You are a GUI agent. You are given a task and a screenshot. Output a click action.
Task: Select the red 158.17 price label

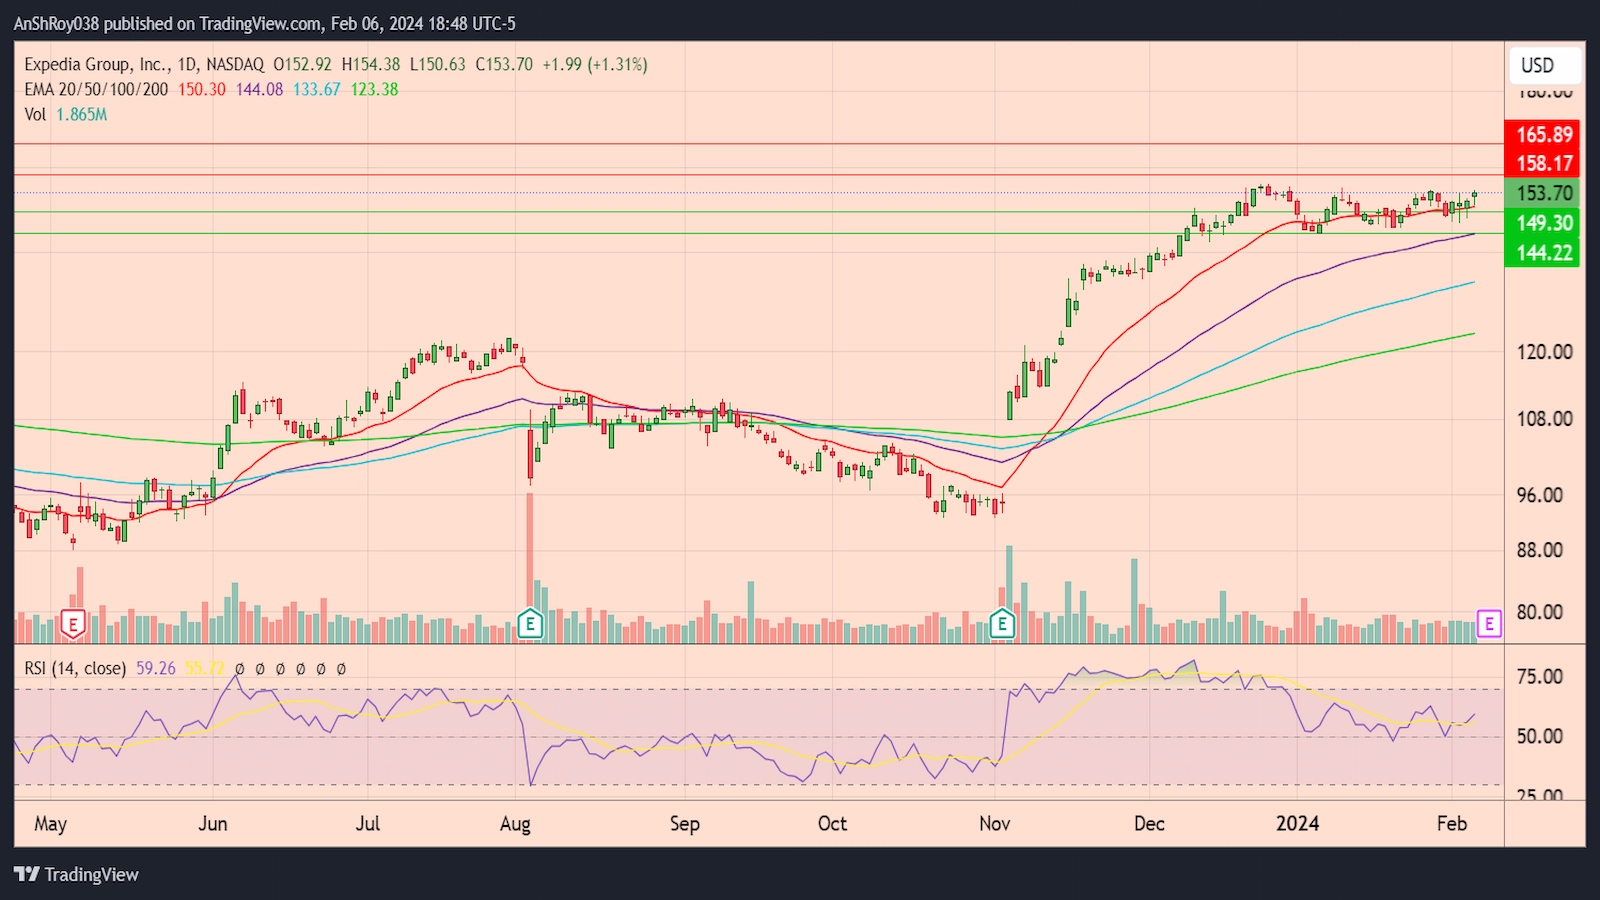(x=1543, y=163)
